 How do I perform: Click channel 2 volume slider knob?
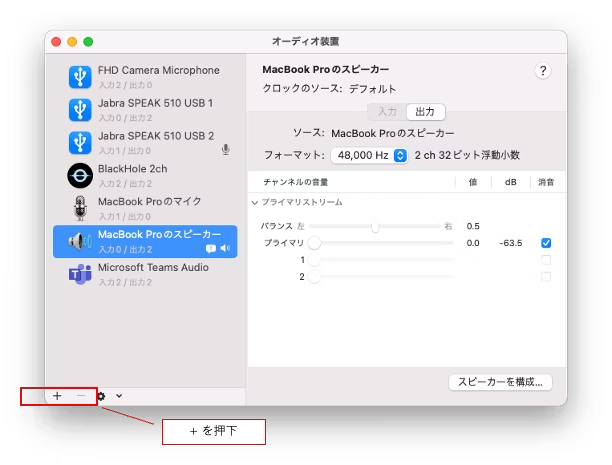pos(314,276)
